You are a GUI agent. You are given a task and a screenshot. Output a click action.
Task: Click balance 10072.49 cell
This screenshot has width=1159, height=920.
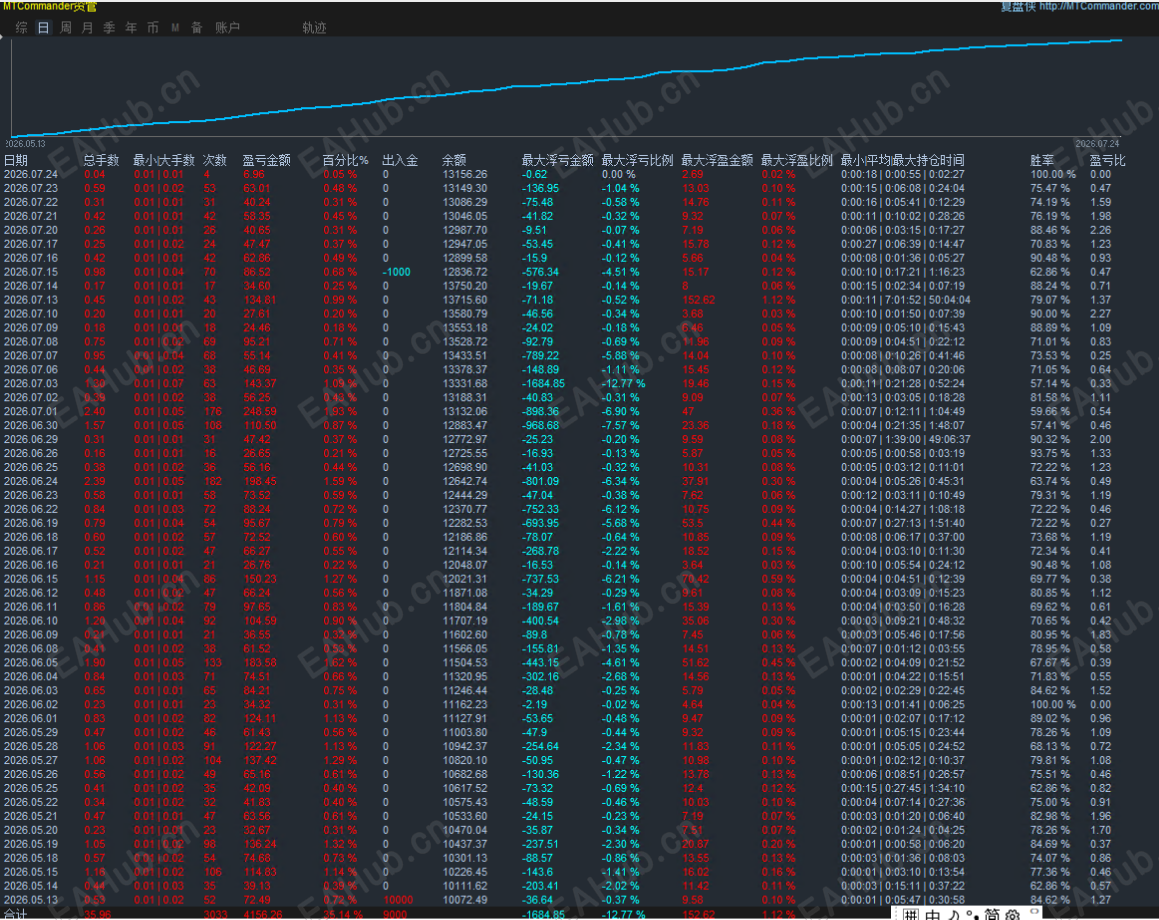[x=465, y=900]
